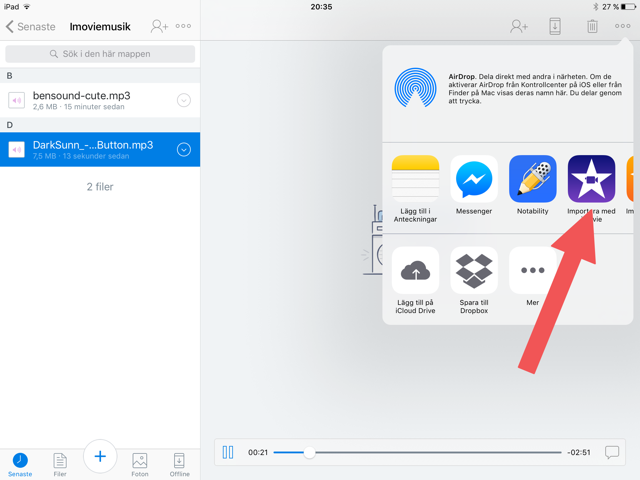Go back to Senaste
The image size is (640, 480).
28,26
